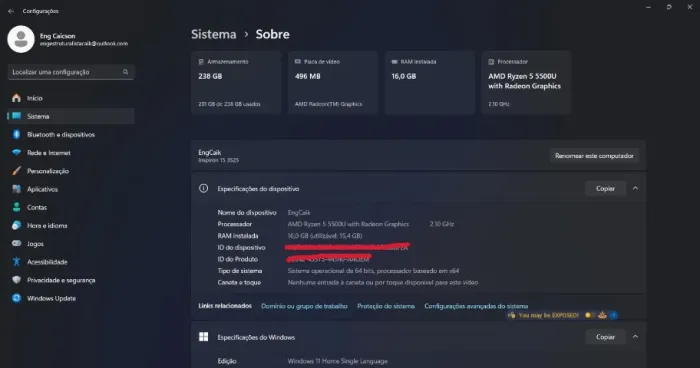The width and height of the screenshot is (700, 368).
Task: Go to Início in the sidebar
Action: (x=71, y=98)
